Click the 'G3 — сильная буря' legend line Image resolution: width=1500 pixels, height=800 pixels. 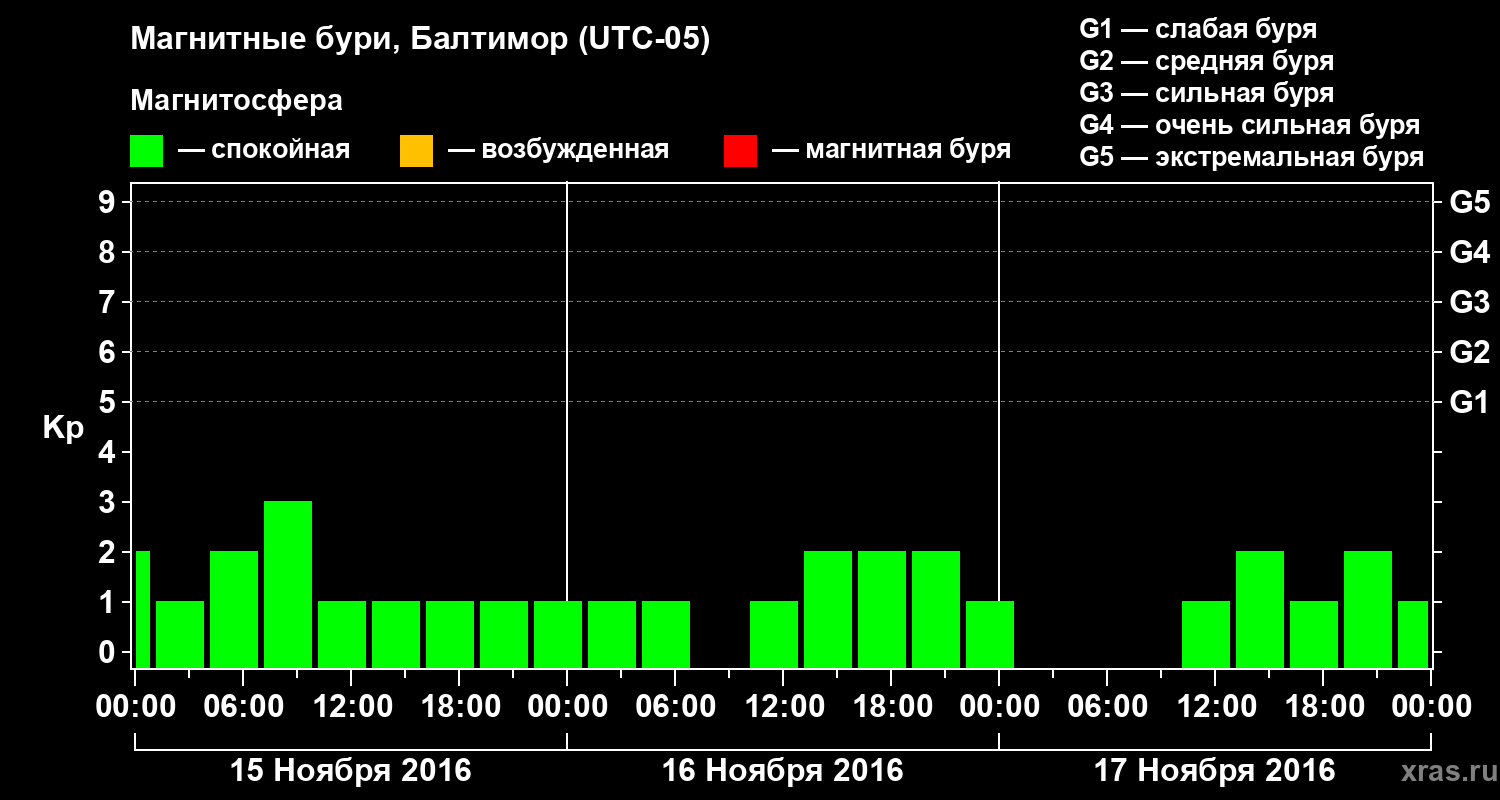pos(1206,93)
